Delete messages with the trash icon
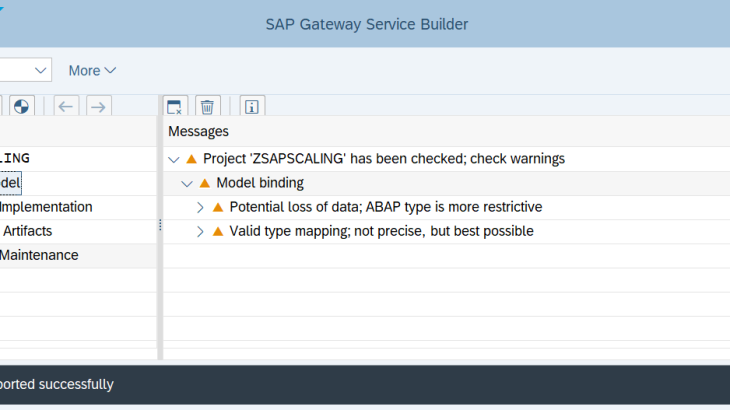The width and height of the screenshot is (730, 410). point(208,107)
